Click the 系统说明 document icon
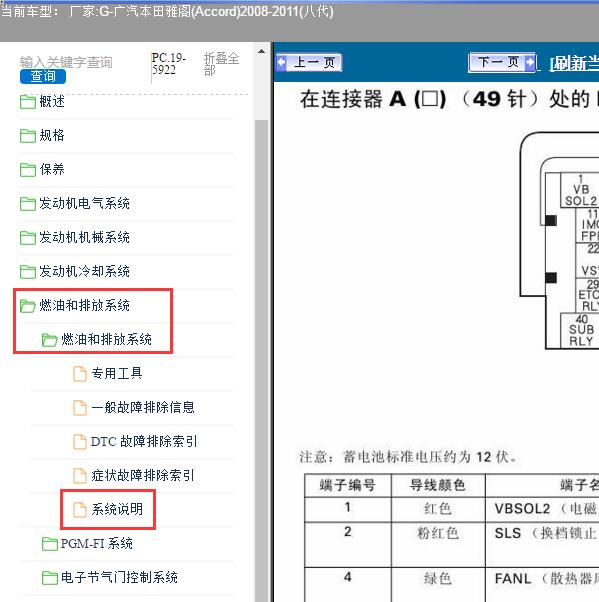Image resolution: width=599 pixels, height=602 pixels. tap(80, 509)
